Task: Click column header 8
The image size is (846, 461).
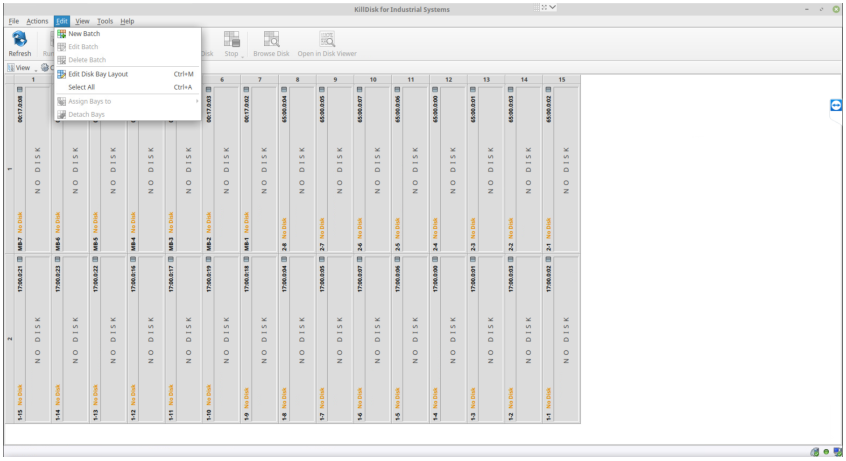Action: click(x=297, y=79)
